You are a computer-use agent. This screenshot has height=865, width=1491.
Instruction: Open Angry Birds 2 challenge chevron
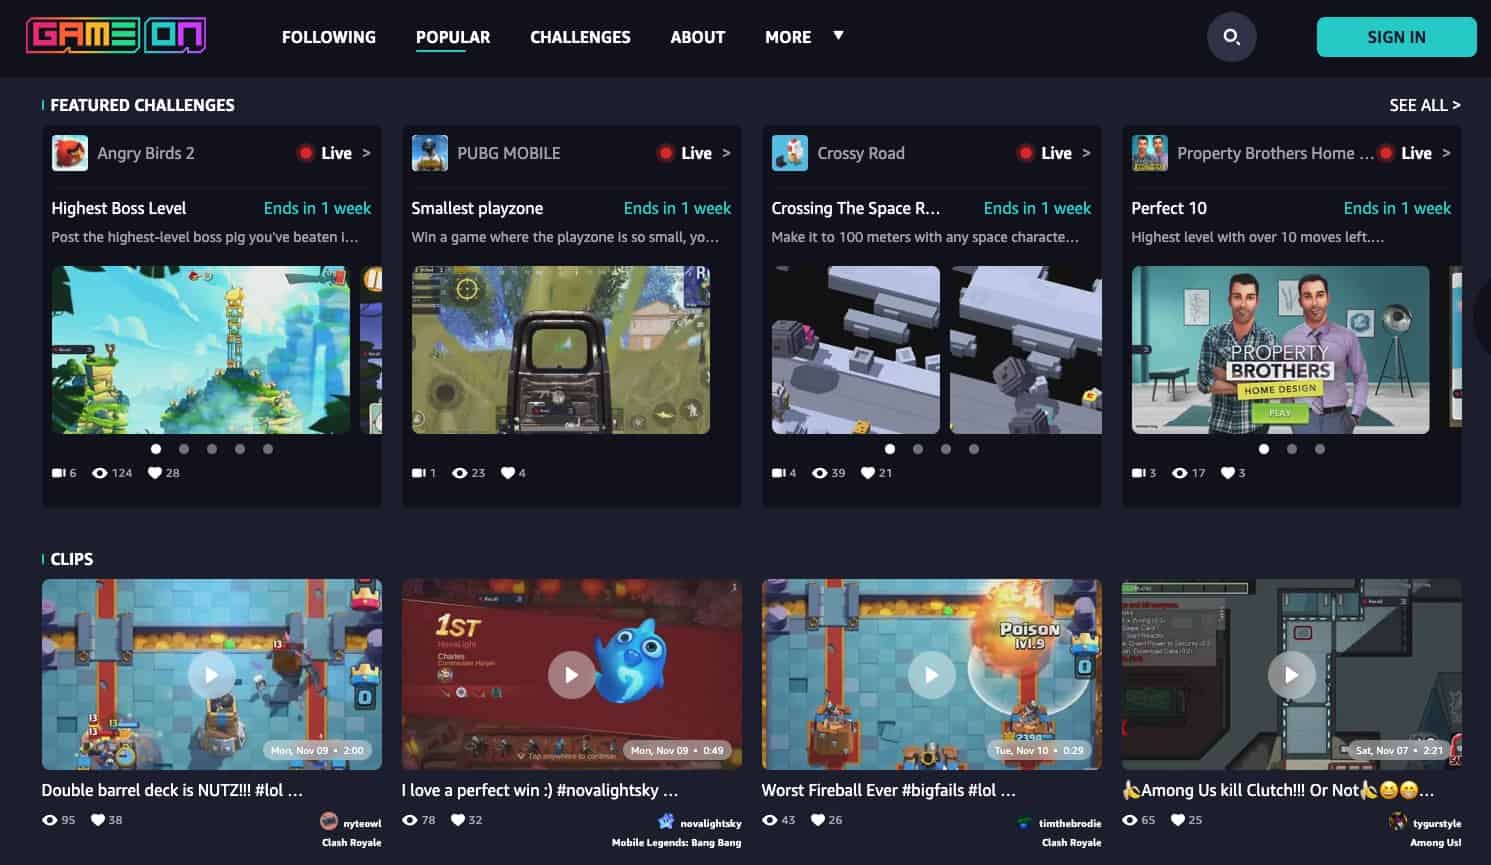366,153
